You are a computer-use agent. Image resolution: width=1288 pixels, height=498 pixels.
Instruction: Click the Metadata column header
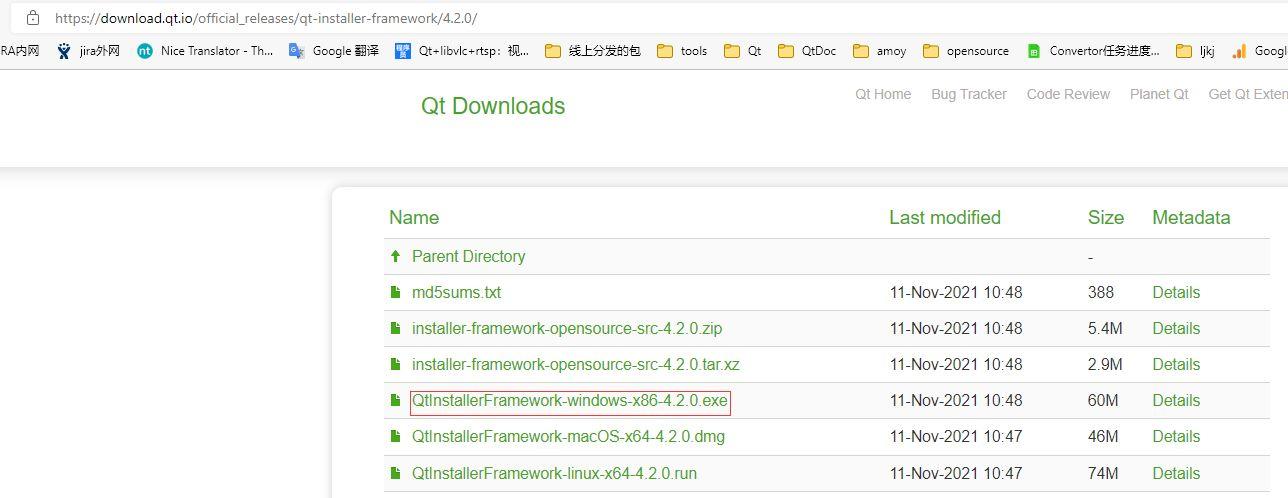click(x=1191, y=218)
